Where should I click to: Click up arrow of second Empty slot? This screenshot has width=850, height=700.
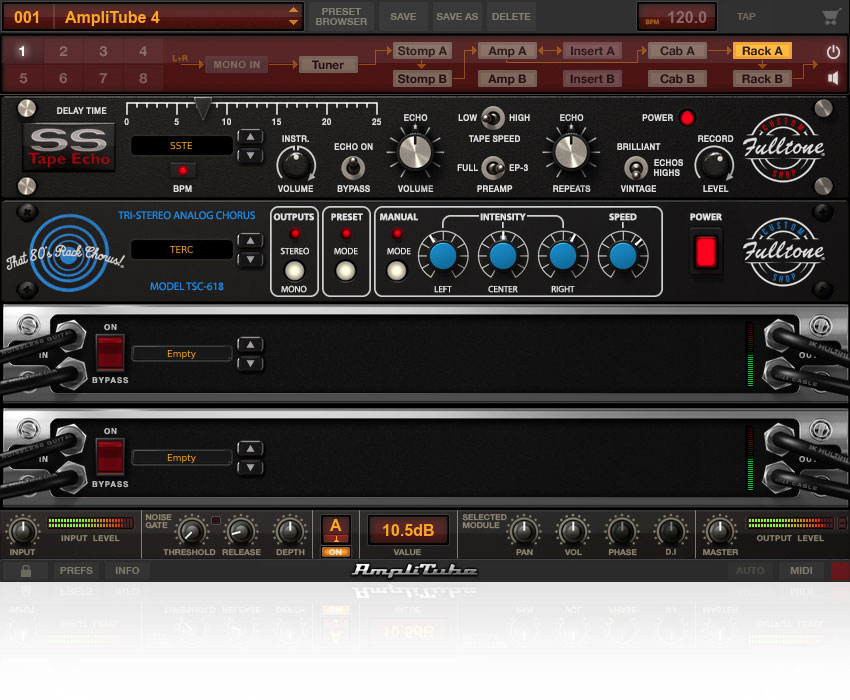[x=250, y=449]
